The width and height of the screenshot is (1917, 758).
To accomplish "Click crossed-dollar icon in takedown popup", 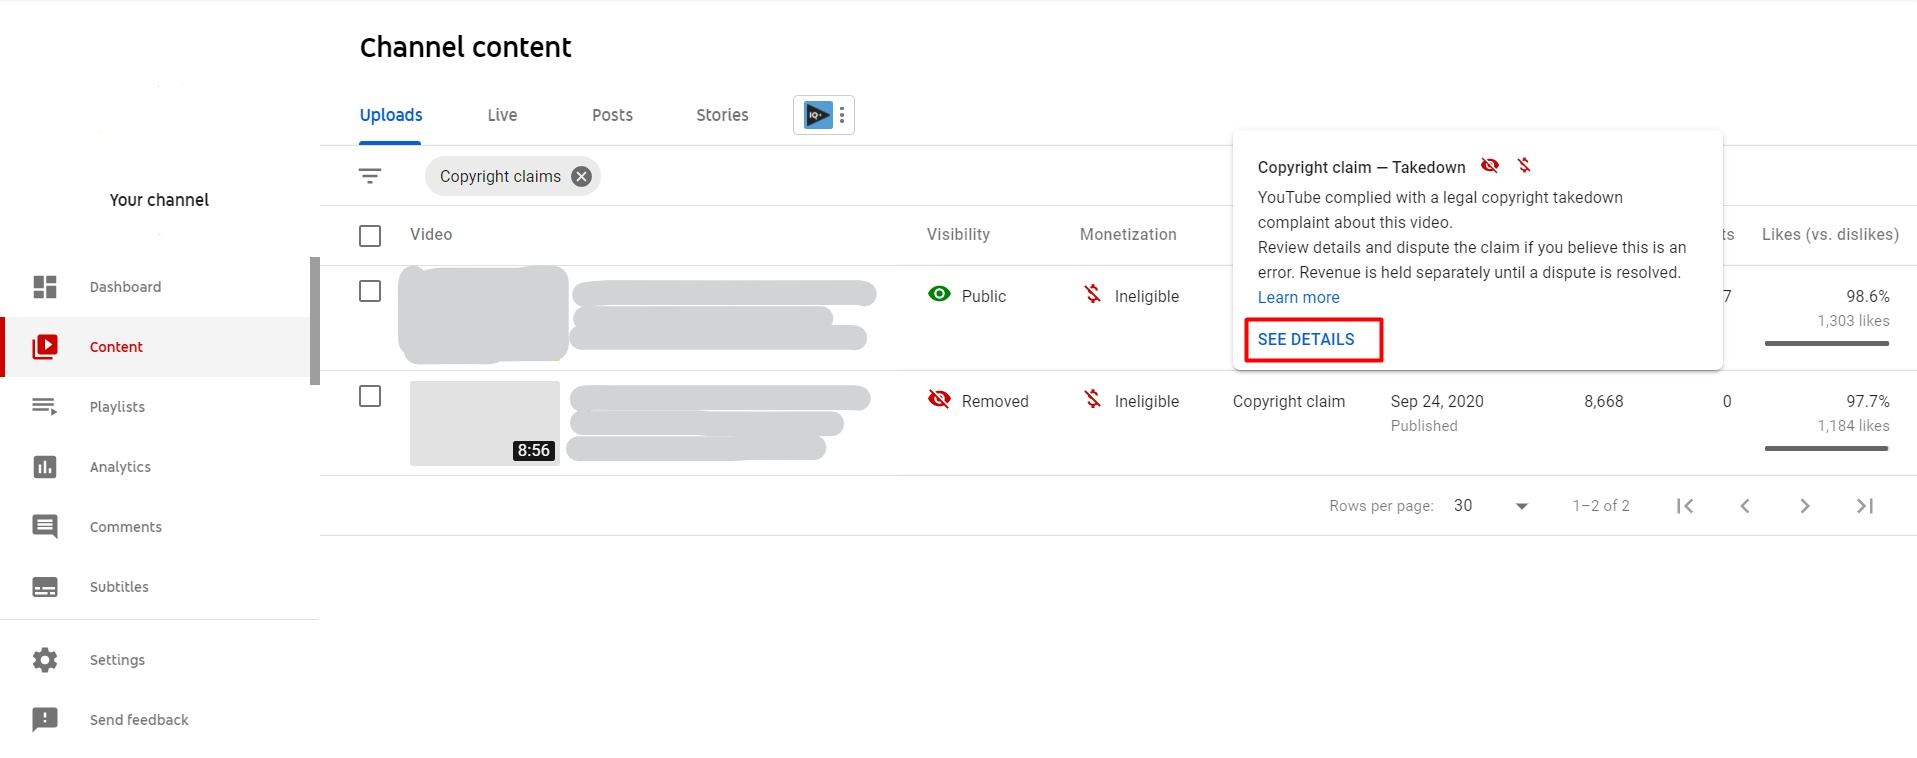I will coord(1524,165).
